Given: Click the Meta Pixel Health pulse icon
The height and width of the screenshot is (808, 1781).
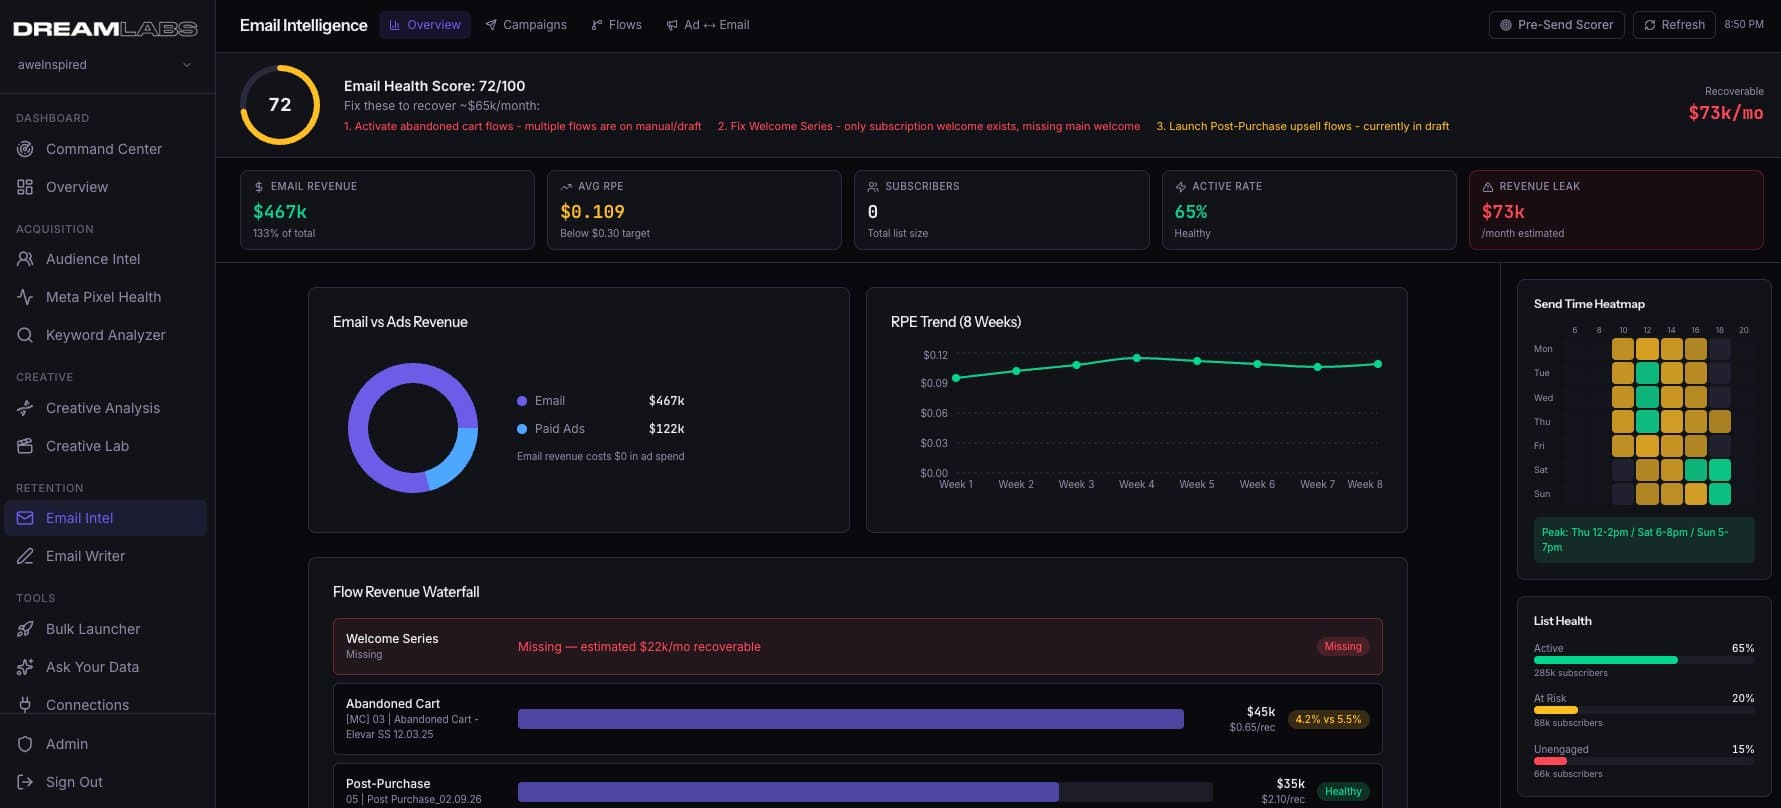Looking at the screenshot, I should pyautogui.click(x=25, y=297).
